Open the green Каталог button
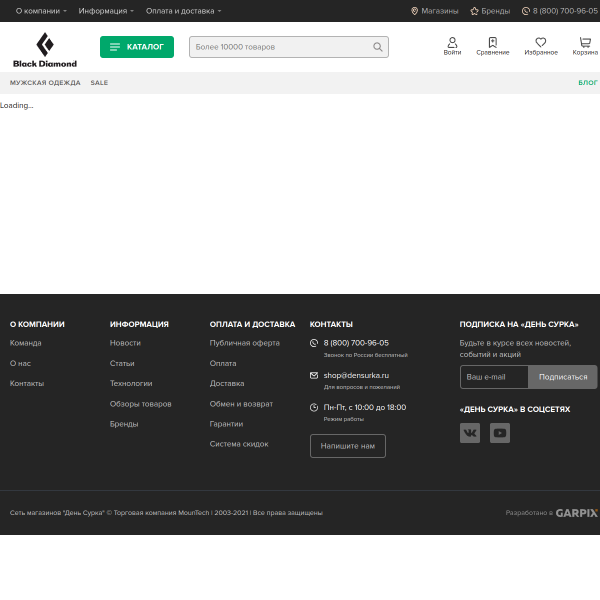This screenshot has width=600, height=600. point(137,47)
